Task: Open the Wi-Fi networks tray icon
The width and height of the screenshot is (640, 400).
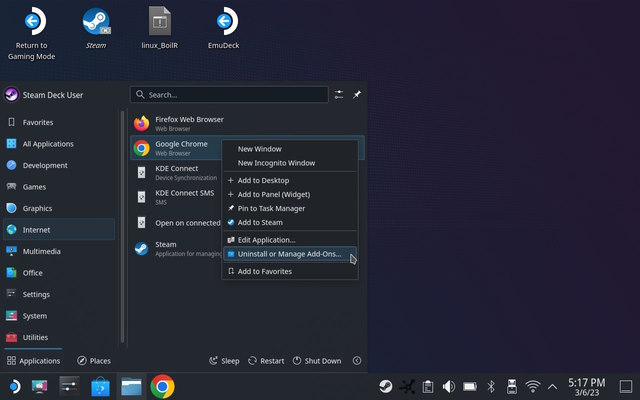Action: [x=533, y=386]
